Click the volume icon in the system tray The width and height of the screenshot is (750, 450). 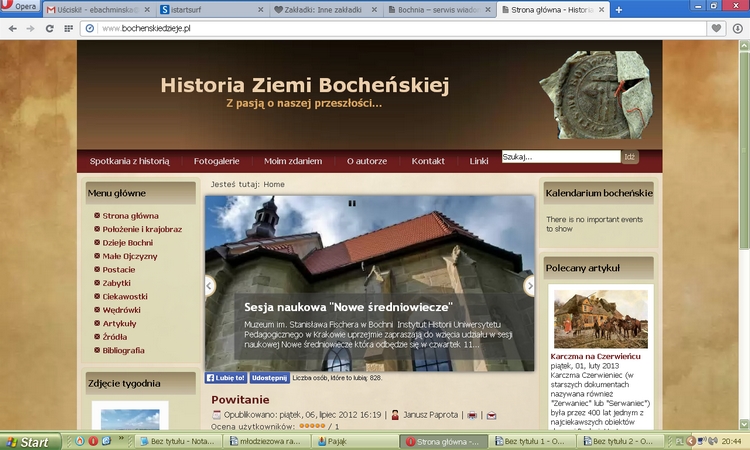click(713, 441)
